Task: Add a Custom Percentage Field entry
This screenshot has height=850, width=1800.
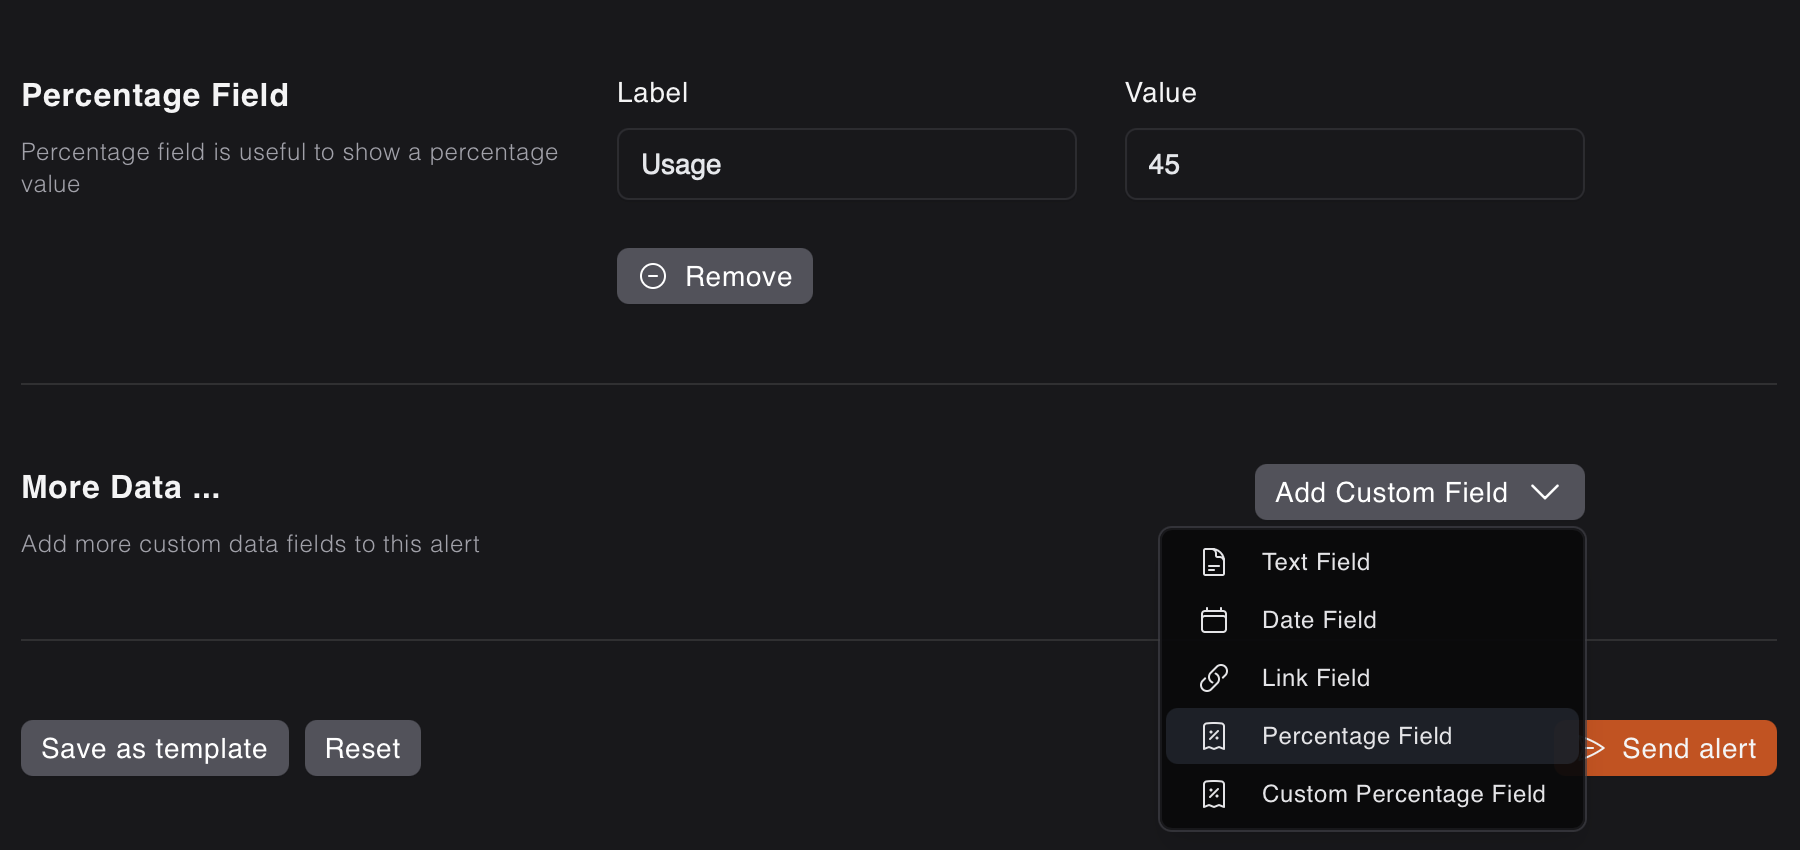Action: (1402, 794)
